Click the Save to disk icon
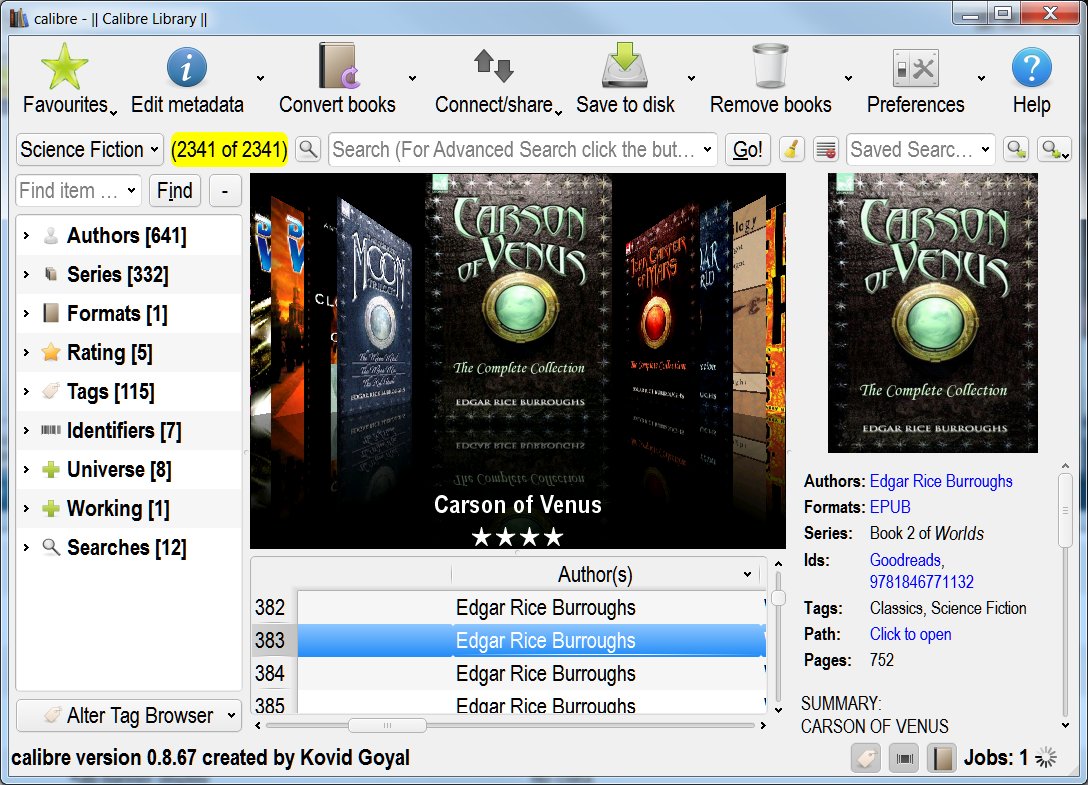 click(624, 65)
